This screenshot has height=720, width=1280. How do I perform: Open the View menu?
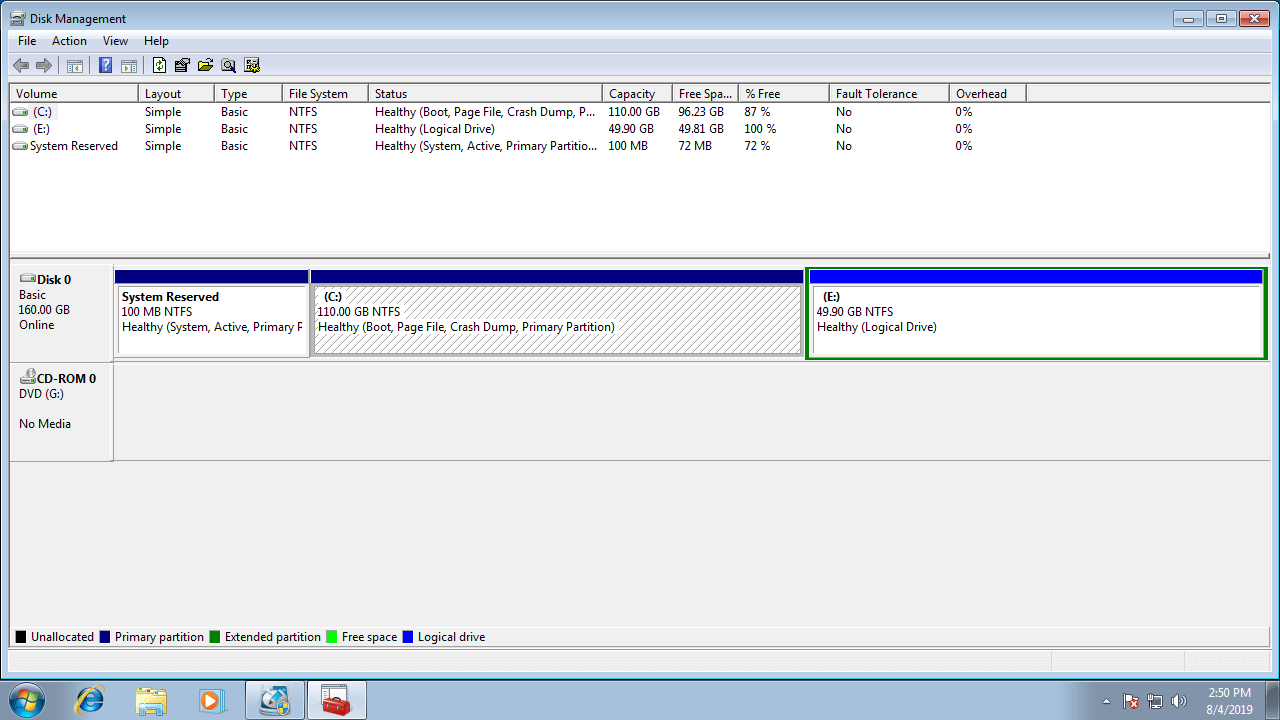[x=115, y=41]
